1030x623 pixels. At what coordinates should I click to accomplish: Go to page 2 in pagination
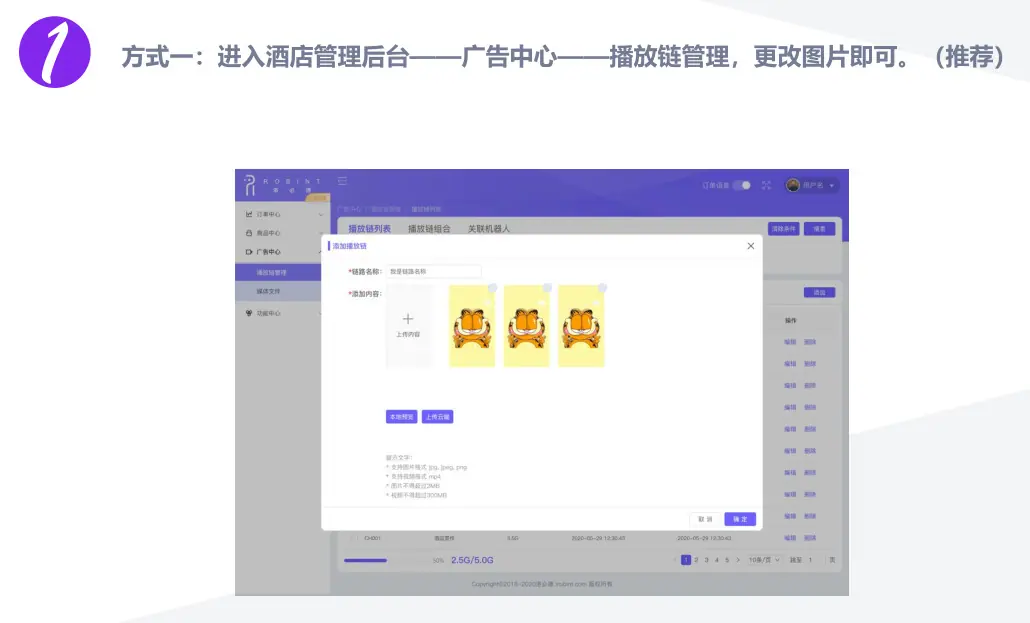696,560
